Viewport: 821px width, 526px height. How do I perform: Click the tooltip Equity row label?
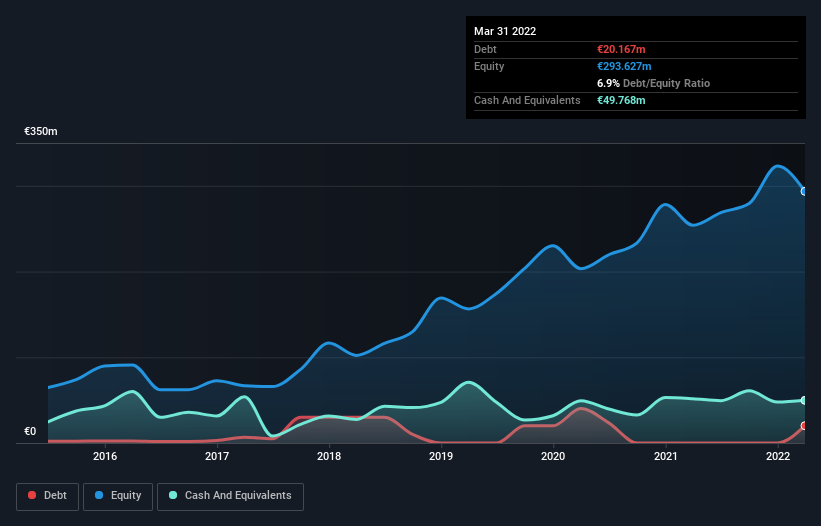point(489,66)
